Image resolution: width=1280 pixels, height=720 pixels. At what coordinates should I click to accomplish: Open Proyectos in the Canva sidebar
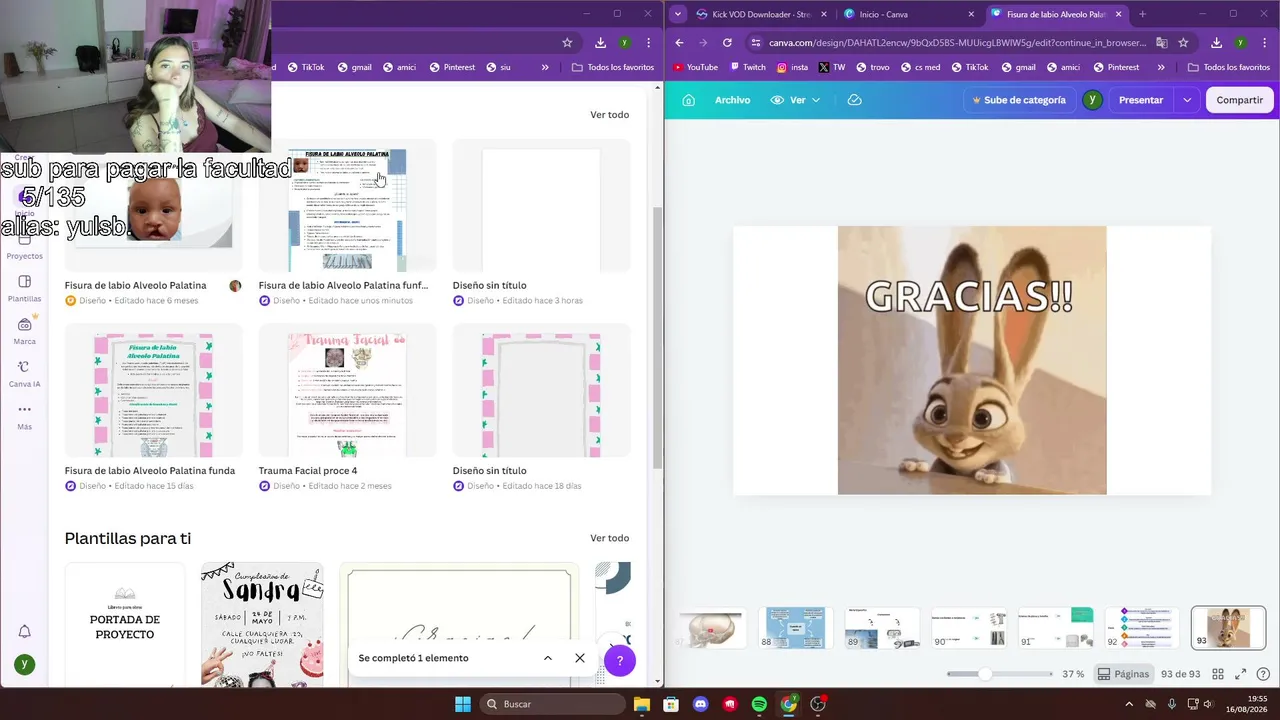[x=25, y=246]
